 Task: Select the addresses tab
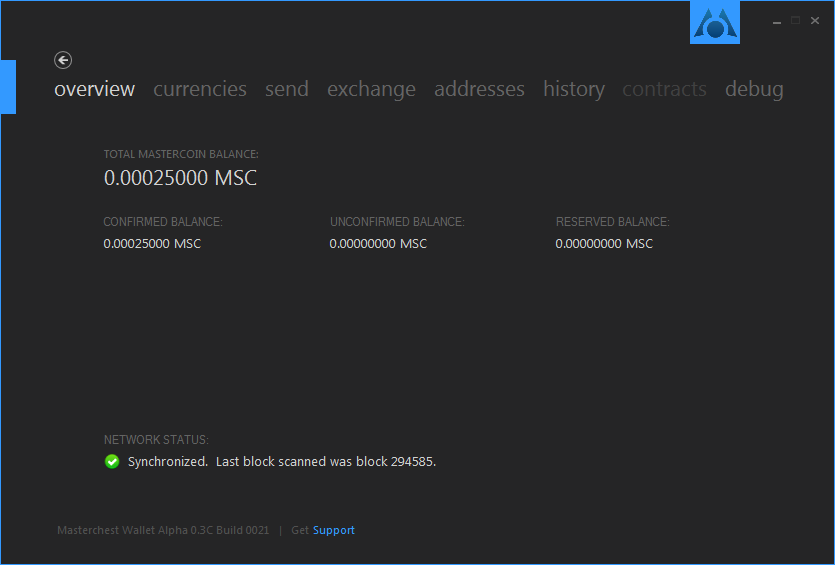click(x=479, y=89)
